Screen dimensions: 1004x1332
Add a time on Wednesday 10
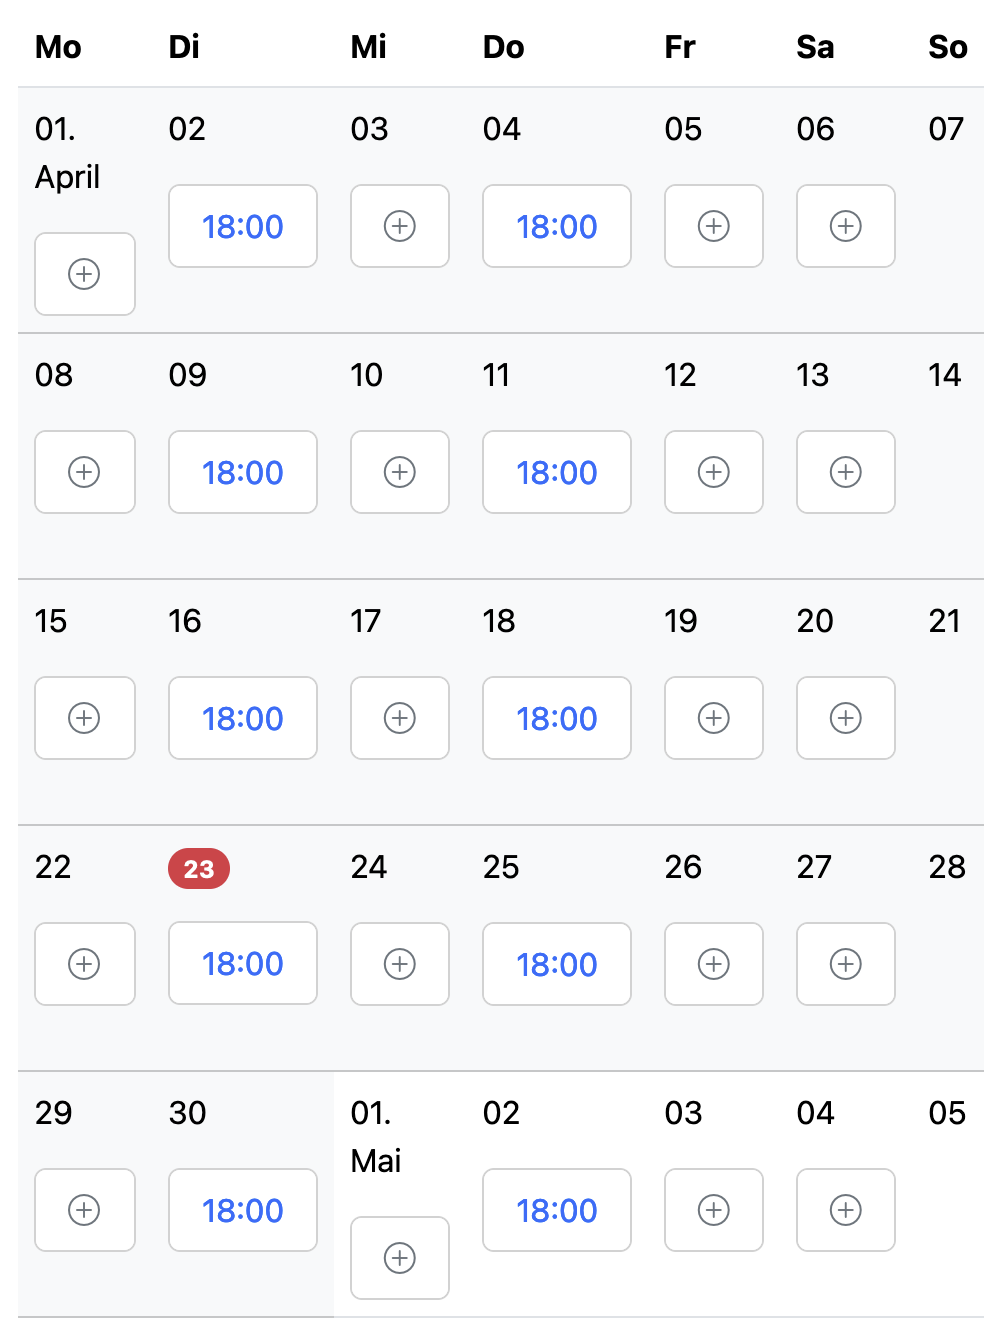click(x=400, y=472)
